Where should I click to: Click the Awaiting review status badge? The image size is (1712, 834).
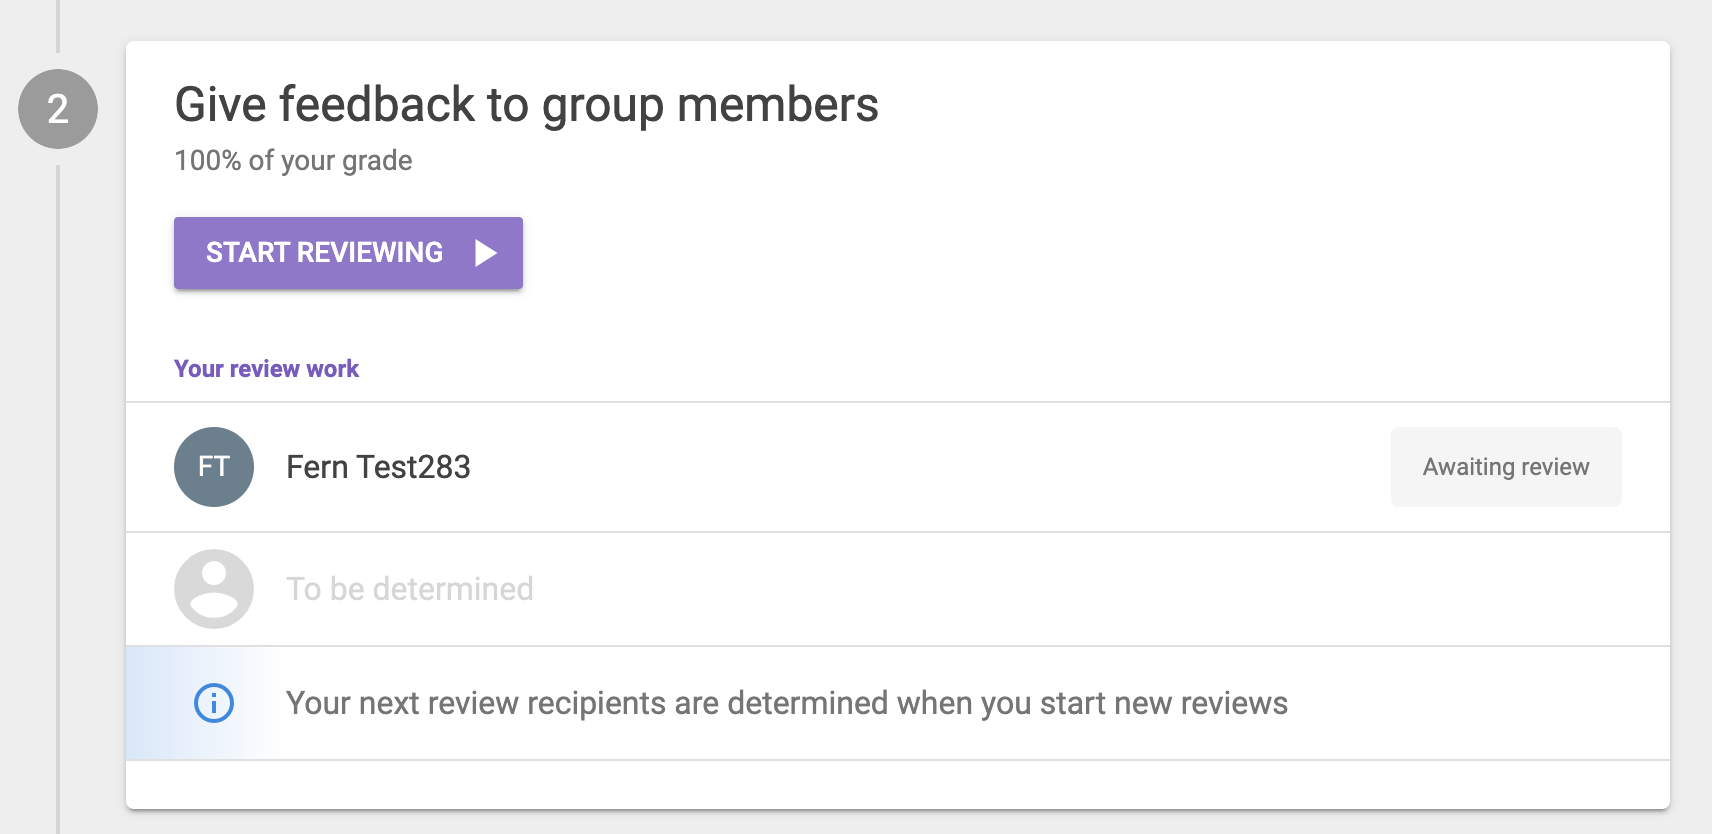(1505, 467)
